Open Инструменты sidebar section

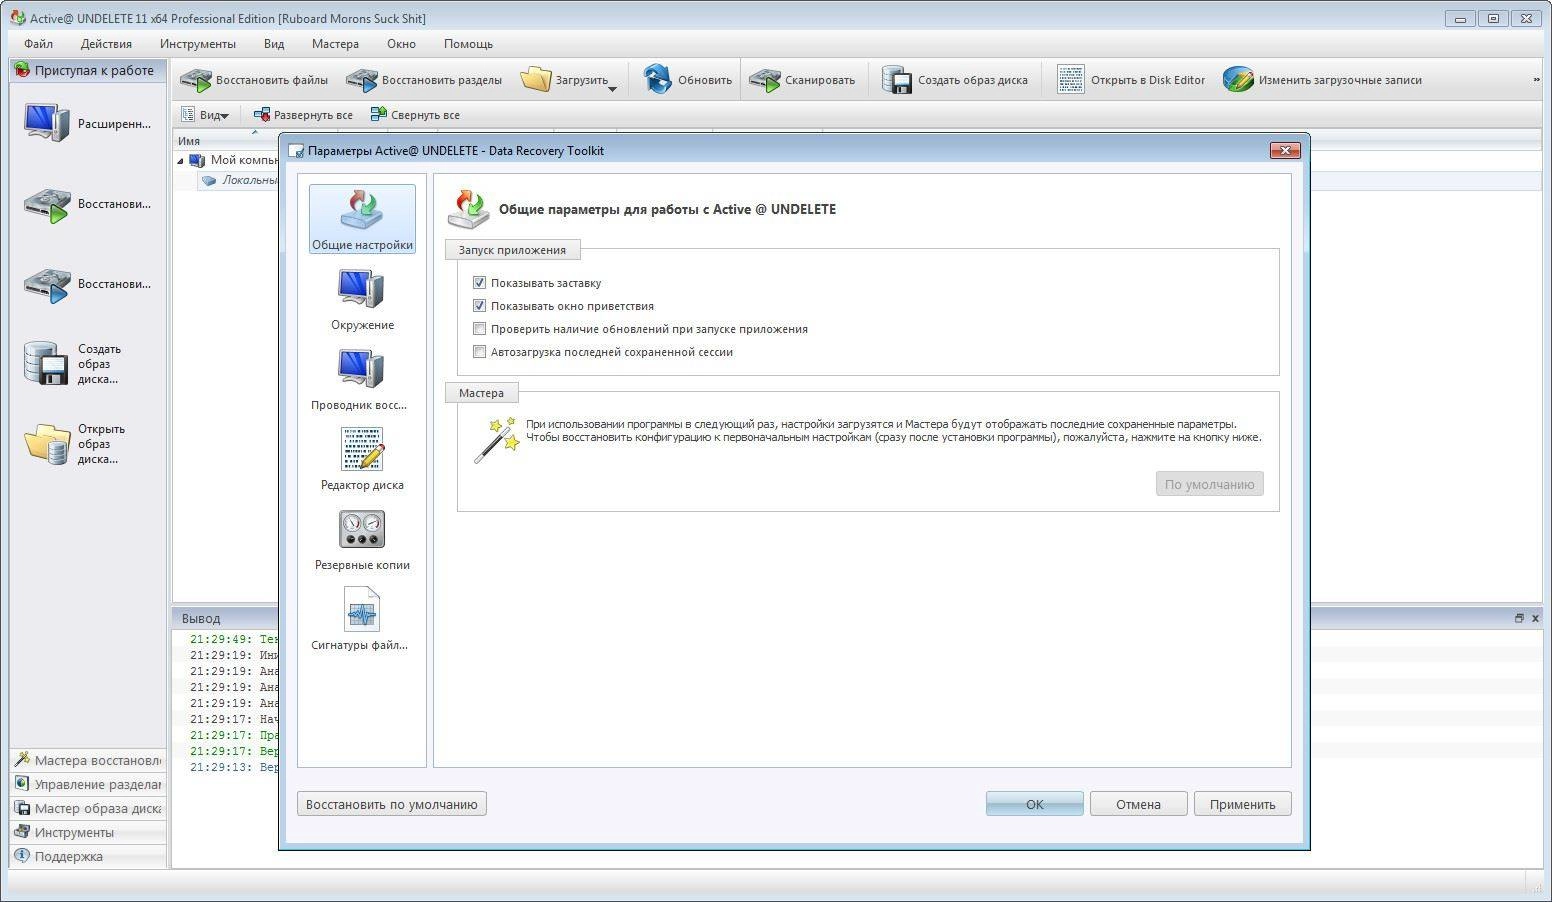pyautogui.click(x=87, y=832)
